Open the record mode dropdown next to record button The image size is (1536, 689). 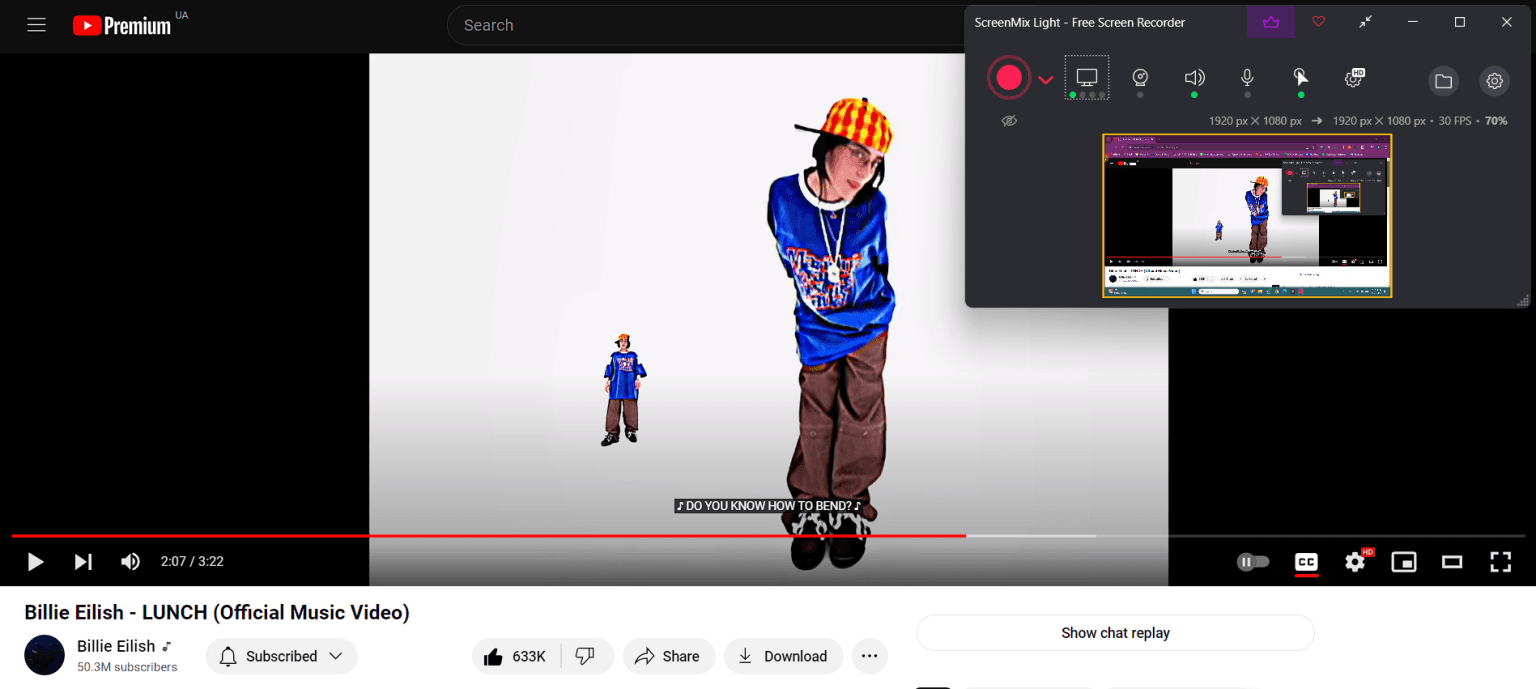coord(1046,79)
